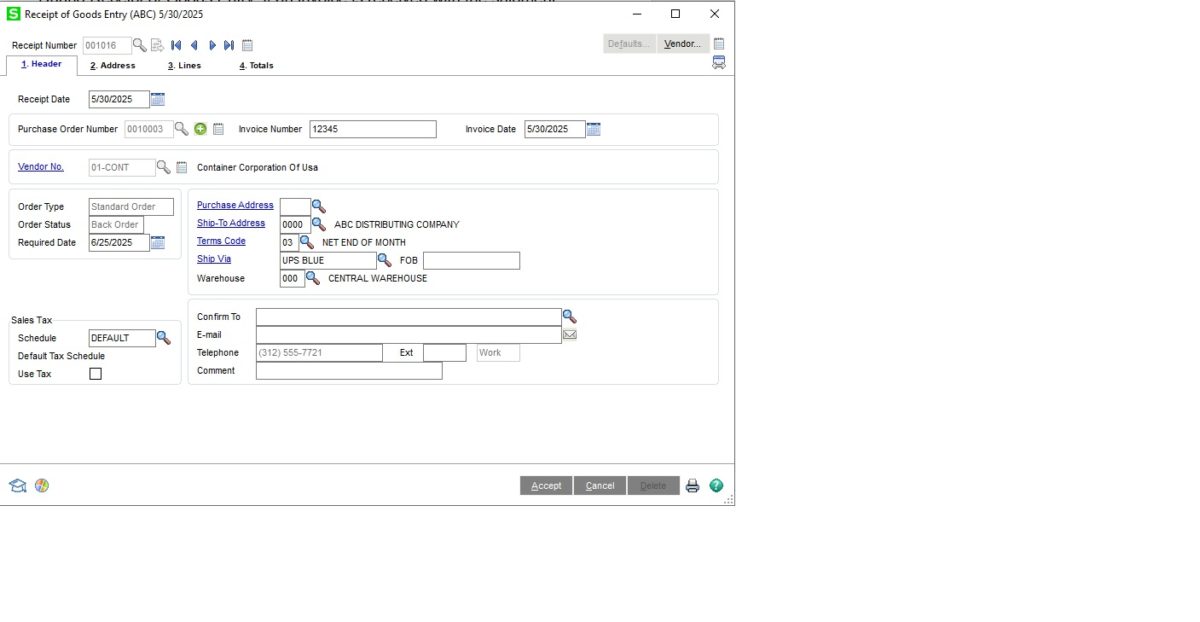Switch to the Lines tab
Image resolution: width=1200 pixels, height=622 pixels.
pyautogui.click(x=184, y=65)
